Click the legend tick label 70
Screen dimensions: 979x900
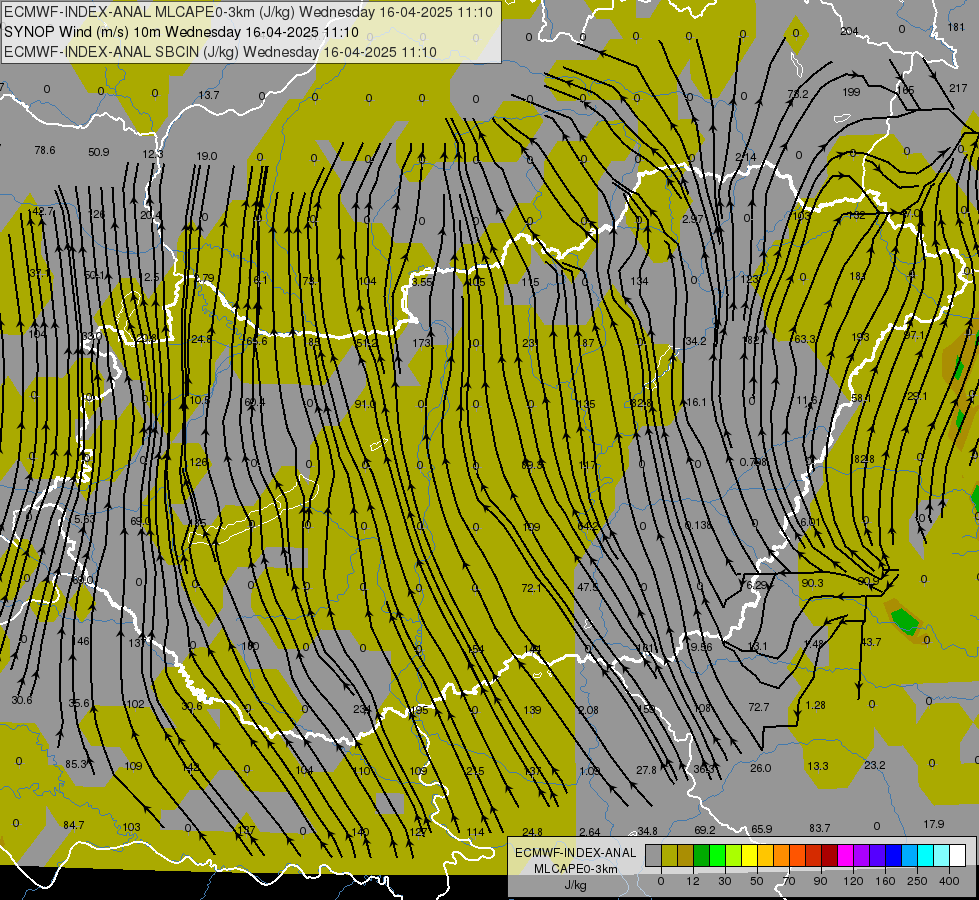pyautogui.click(x=789, y=881)
